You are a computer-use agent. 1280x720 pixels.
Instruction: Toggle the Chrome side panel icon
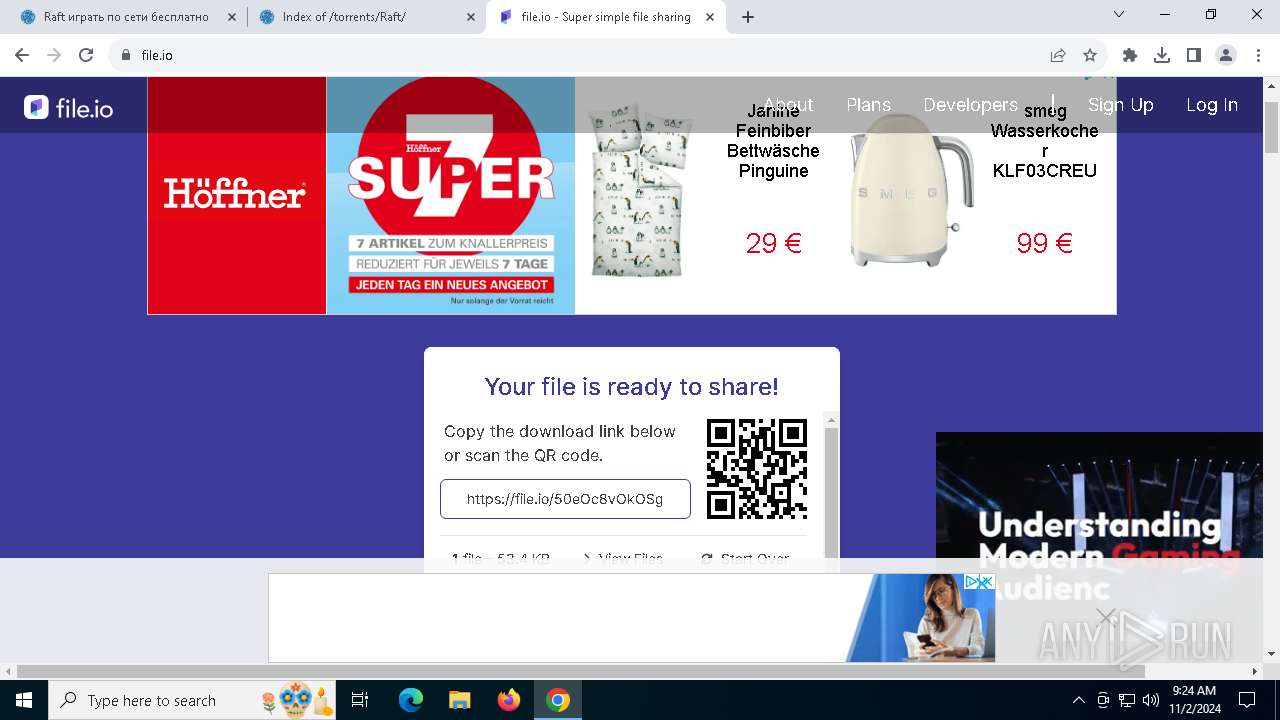[x=1194, y=55]
